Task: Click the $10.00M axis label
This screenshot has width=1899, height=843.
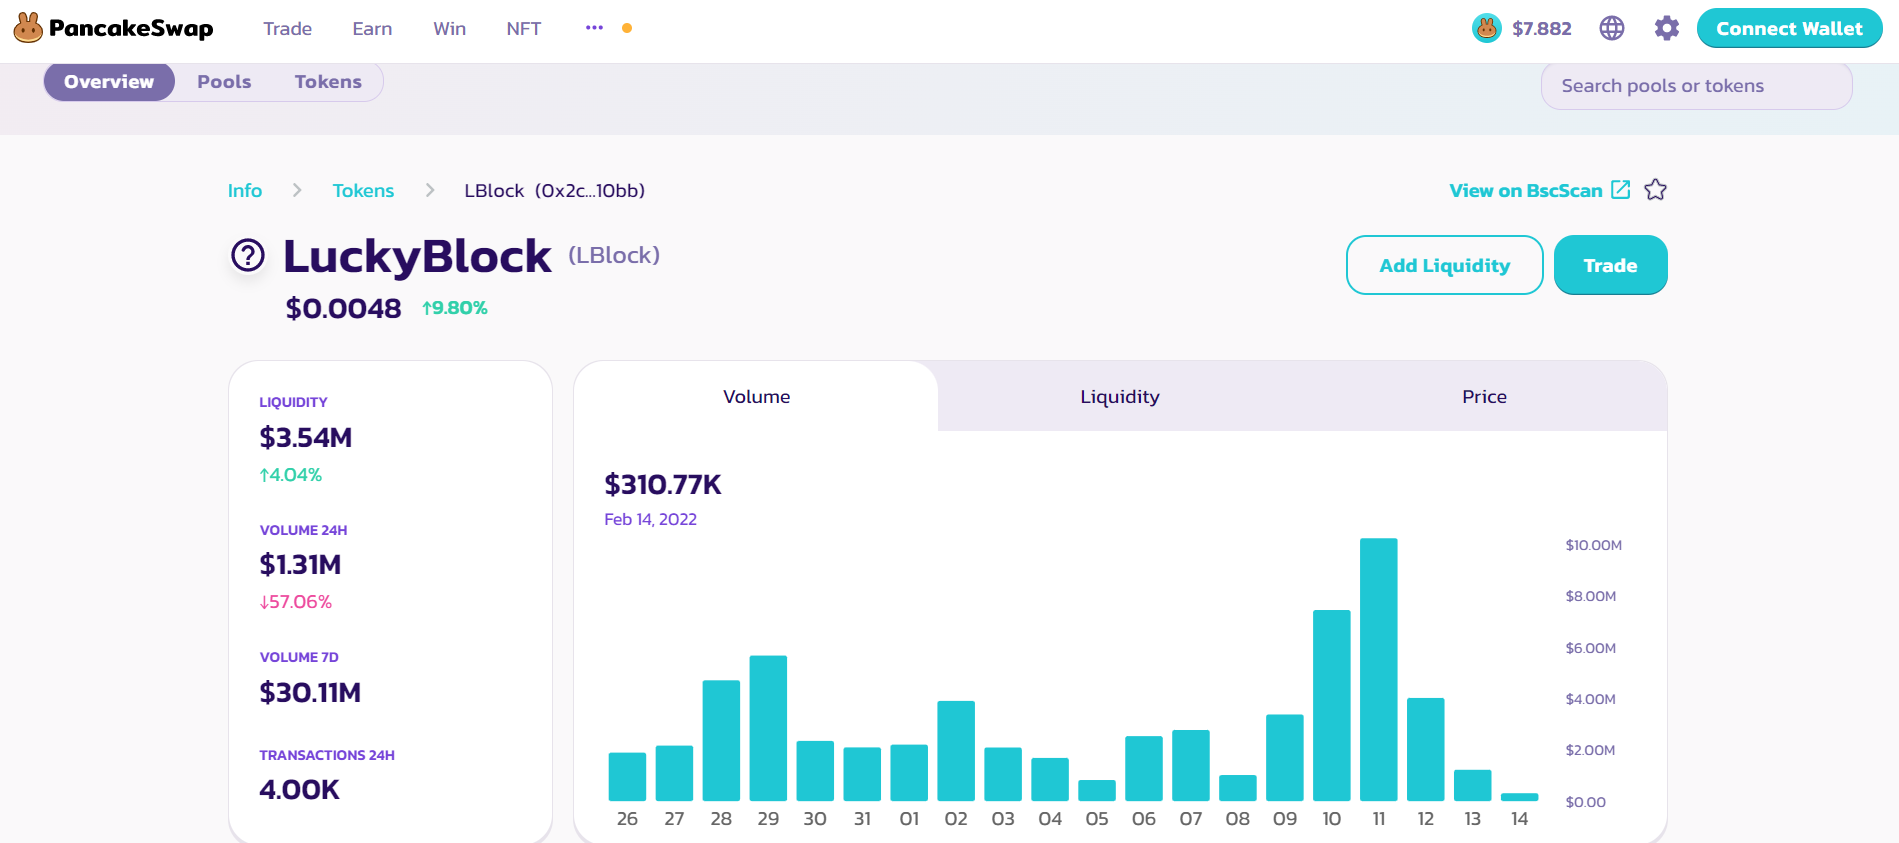Action: (1594, 545)
